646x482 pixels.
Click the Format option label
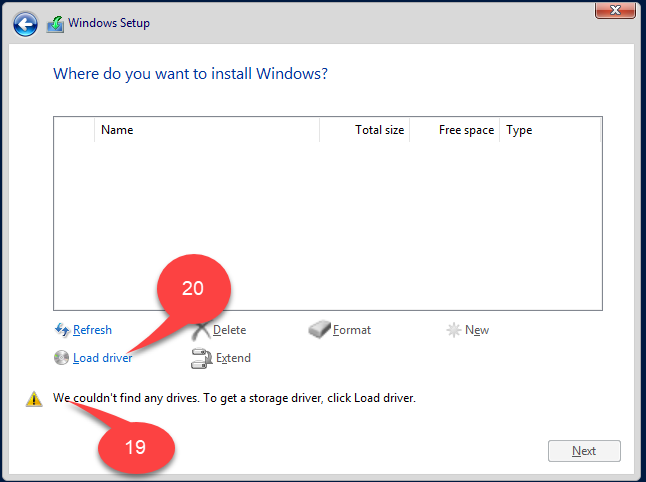point(352,330)
